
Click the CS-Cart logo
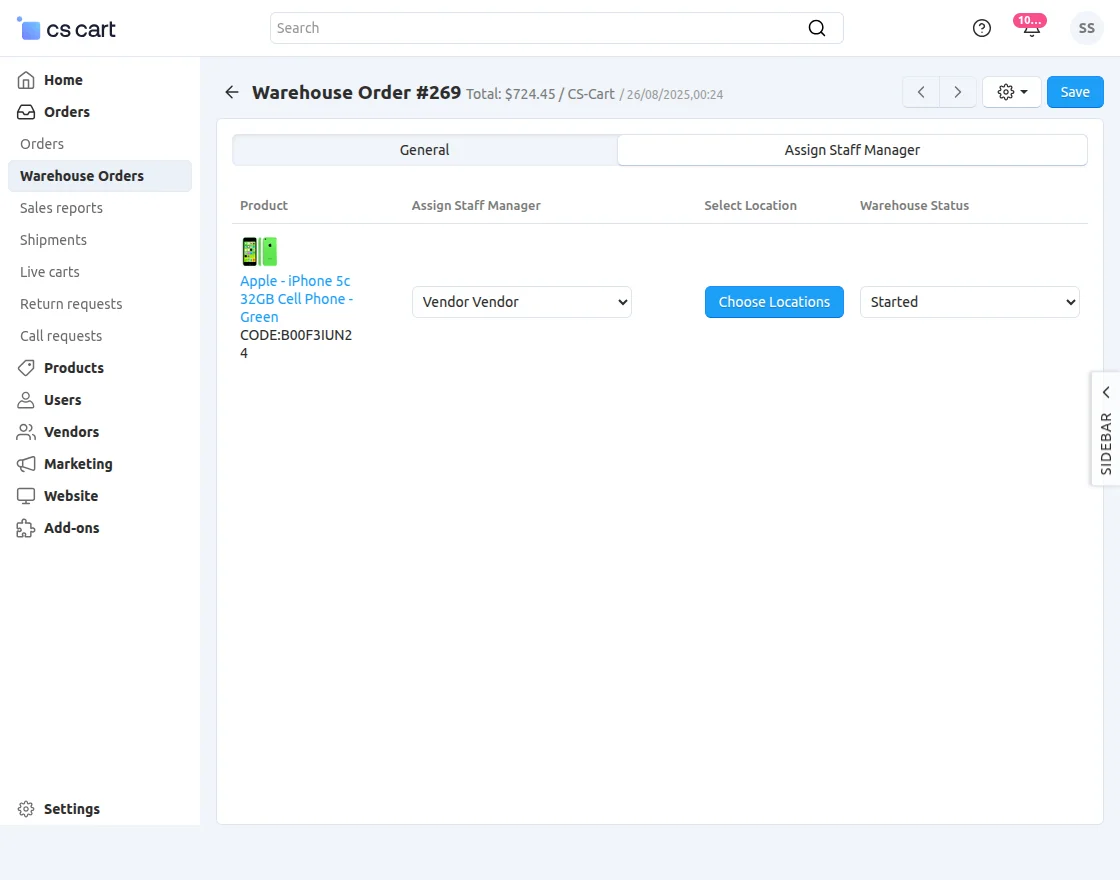tap(67, 29)
